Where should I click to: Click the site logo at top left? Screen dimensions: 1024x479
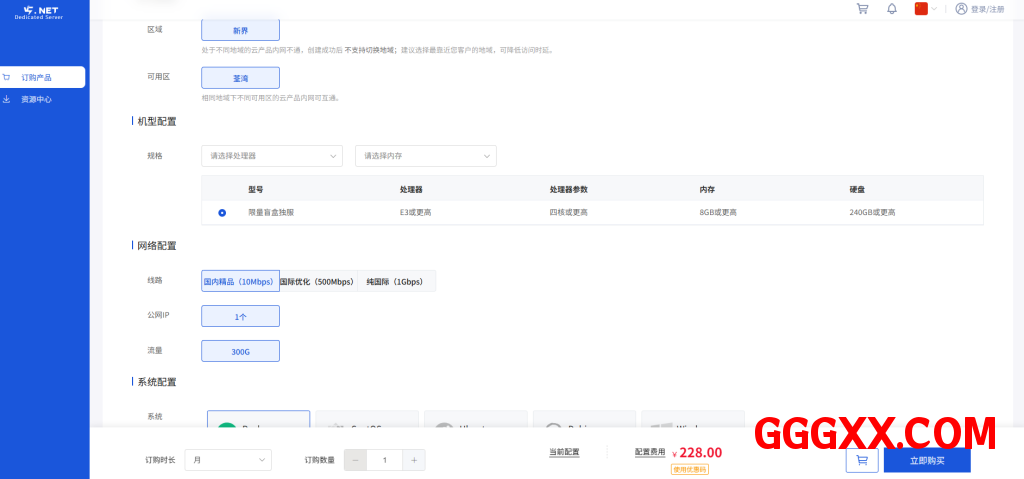tap(44, 12)
